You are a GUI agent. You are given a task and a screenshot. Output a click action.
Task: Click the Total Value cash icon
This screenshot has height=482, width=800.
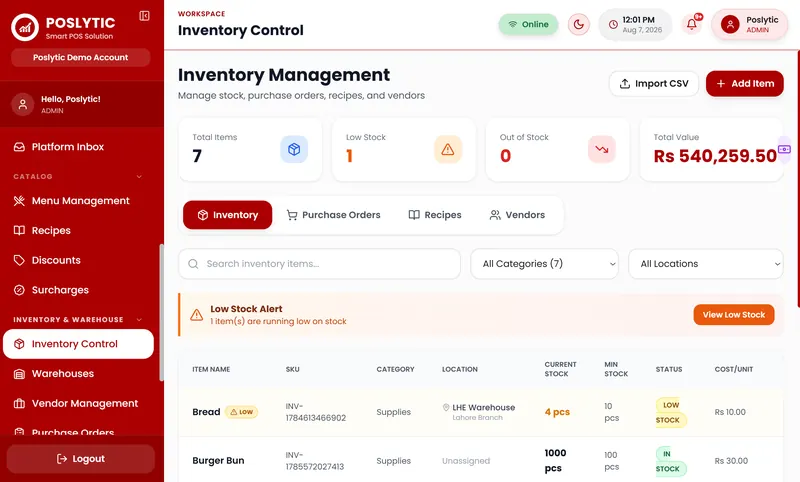click(x=784, y=149)
